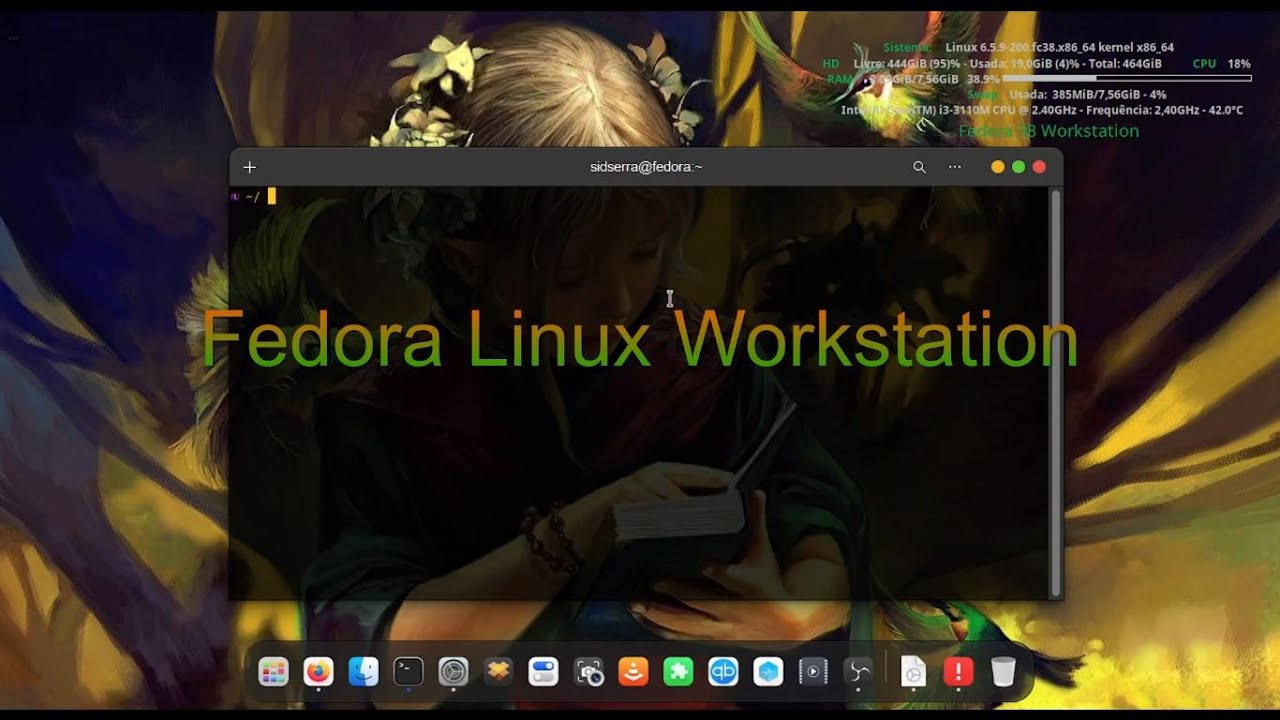The image size is (1280, 720).
Task: Open the Finder-style file manager in dock
Action: click(x=363, y=672)
